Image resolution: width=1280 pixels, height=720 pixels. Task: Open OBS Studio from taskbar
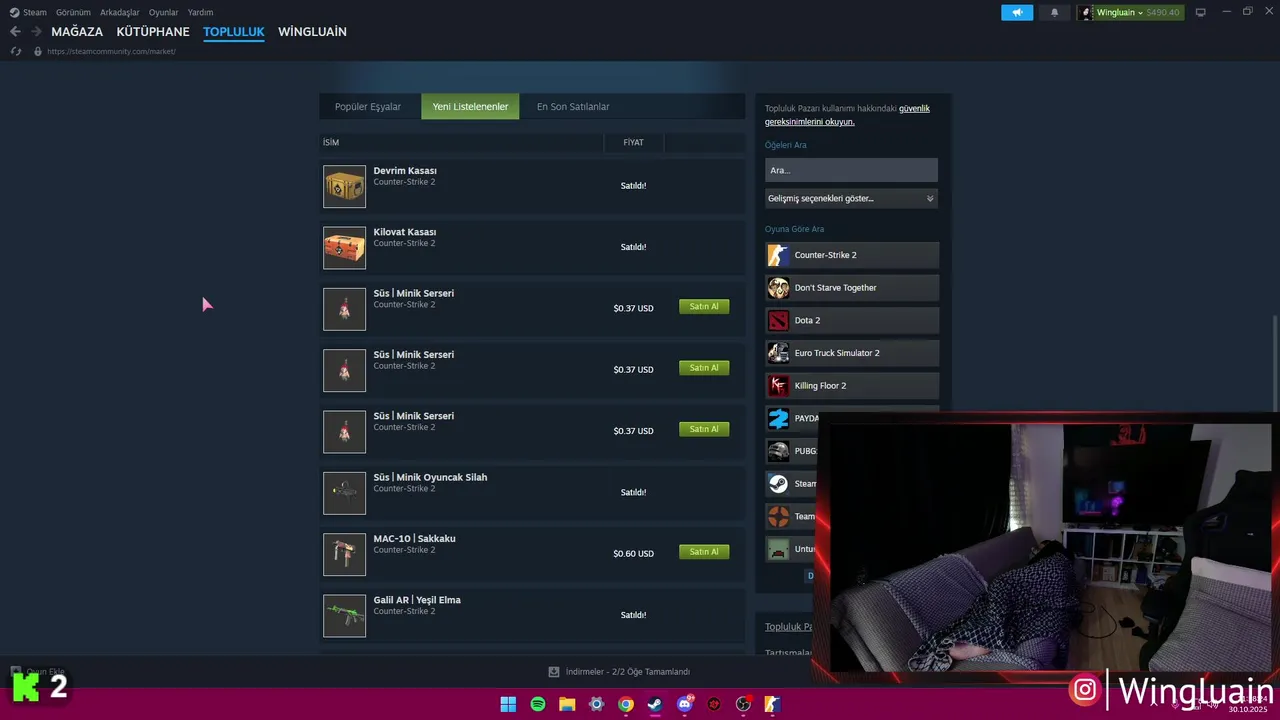[x=743, y=704]
